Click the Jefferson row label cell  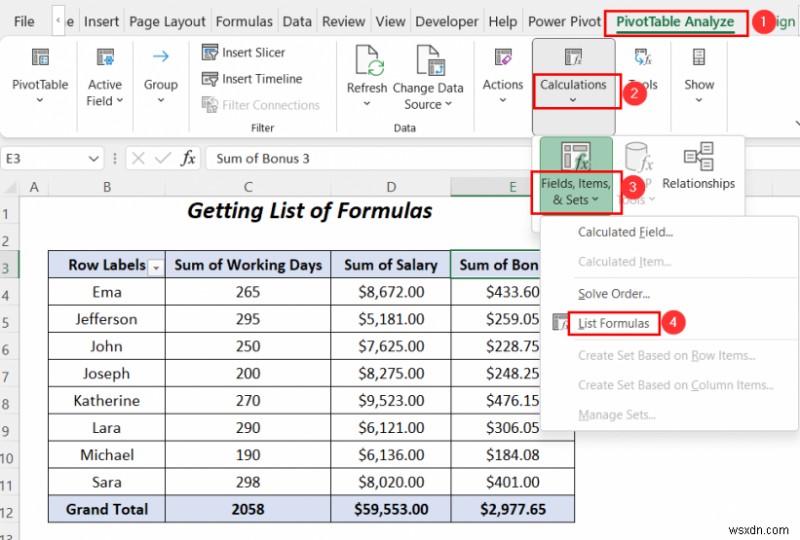pos(107,319)
